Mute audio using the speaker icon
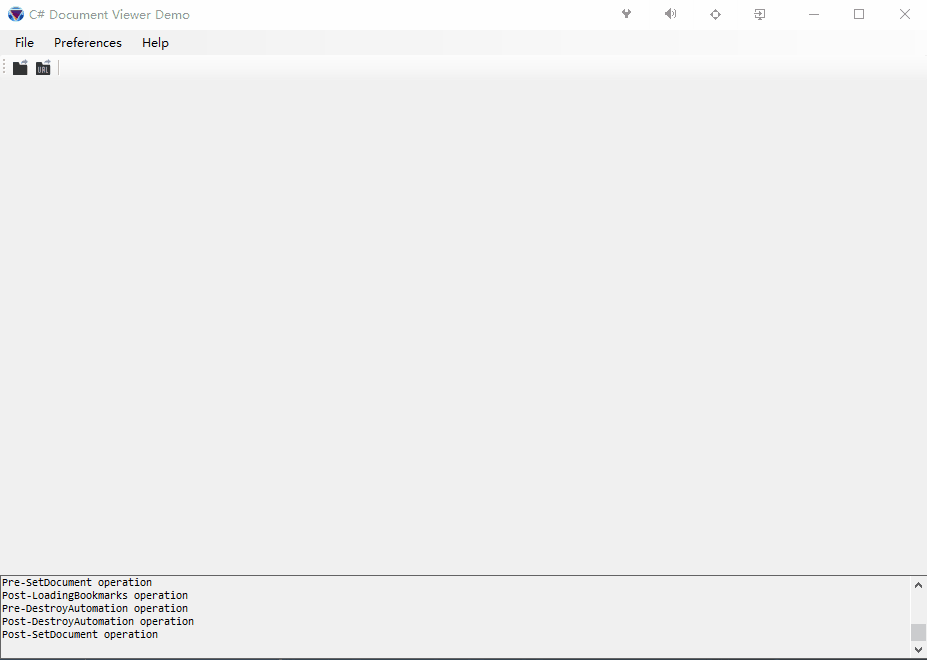This screenshot has height=660, width=927. pyautogui.click(x=670, y=14)
